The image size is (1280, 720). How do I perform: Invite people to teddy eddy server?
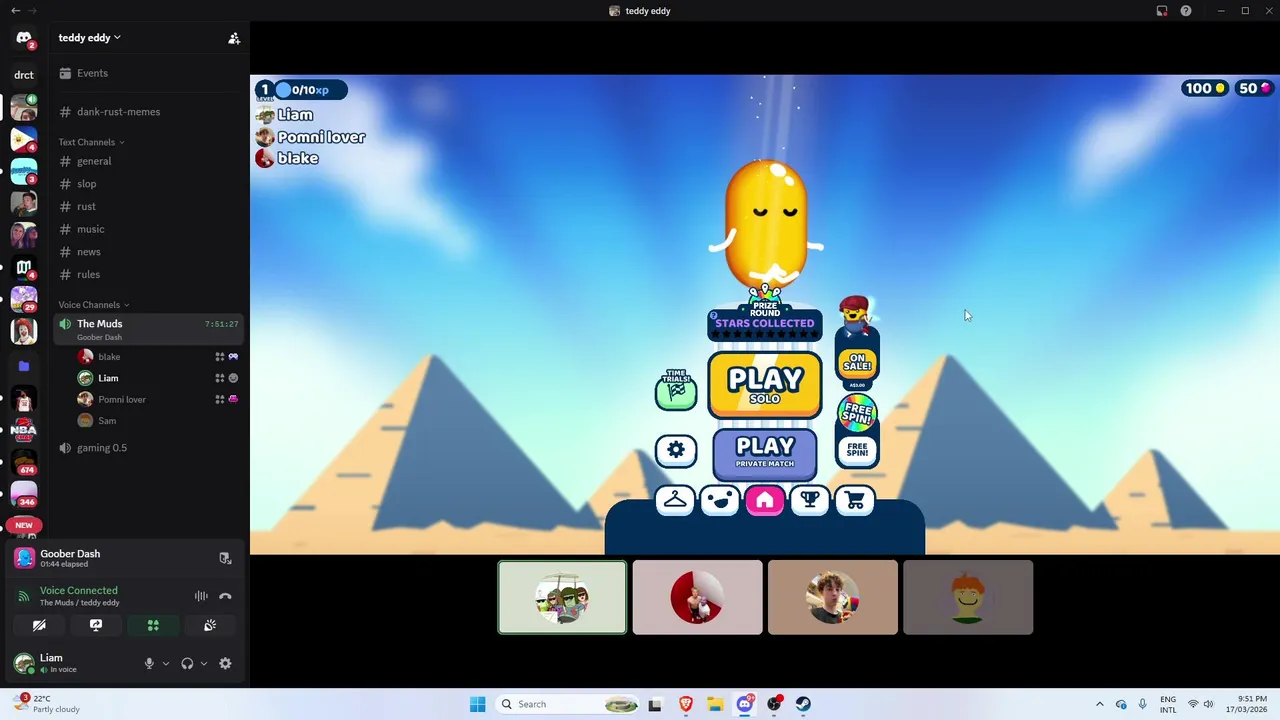234,38
